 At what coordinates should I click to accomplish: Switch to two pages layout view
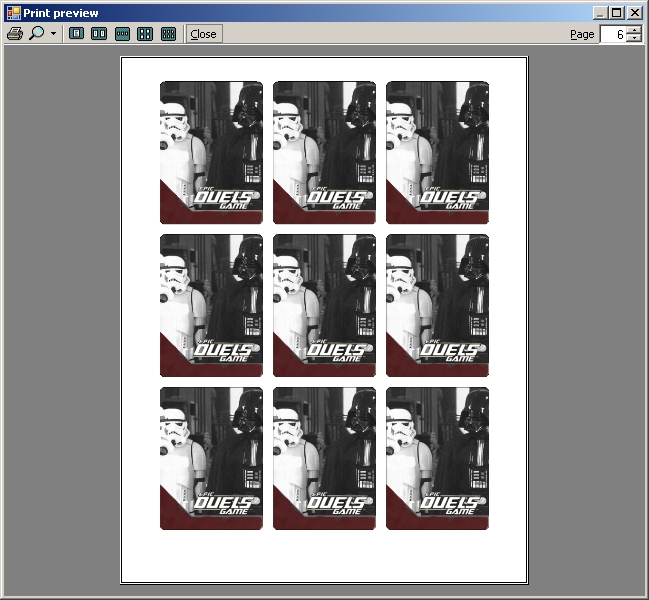click(99, 34)
